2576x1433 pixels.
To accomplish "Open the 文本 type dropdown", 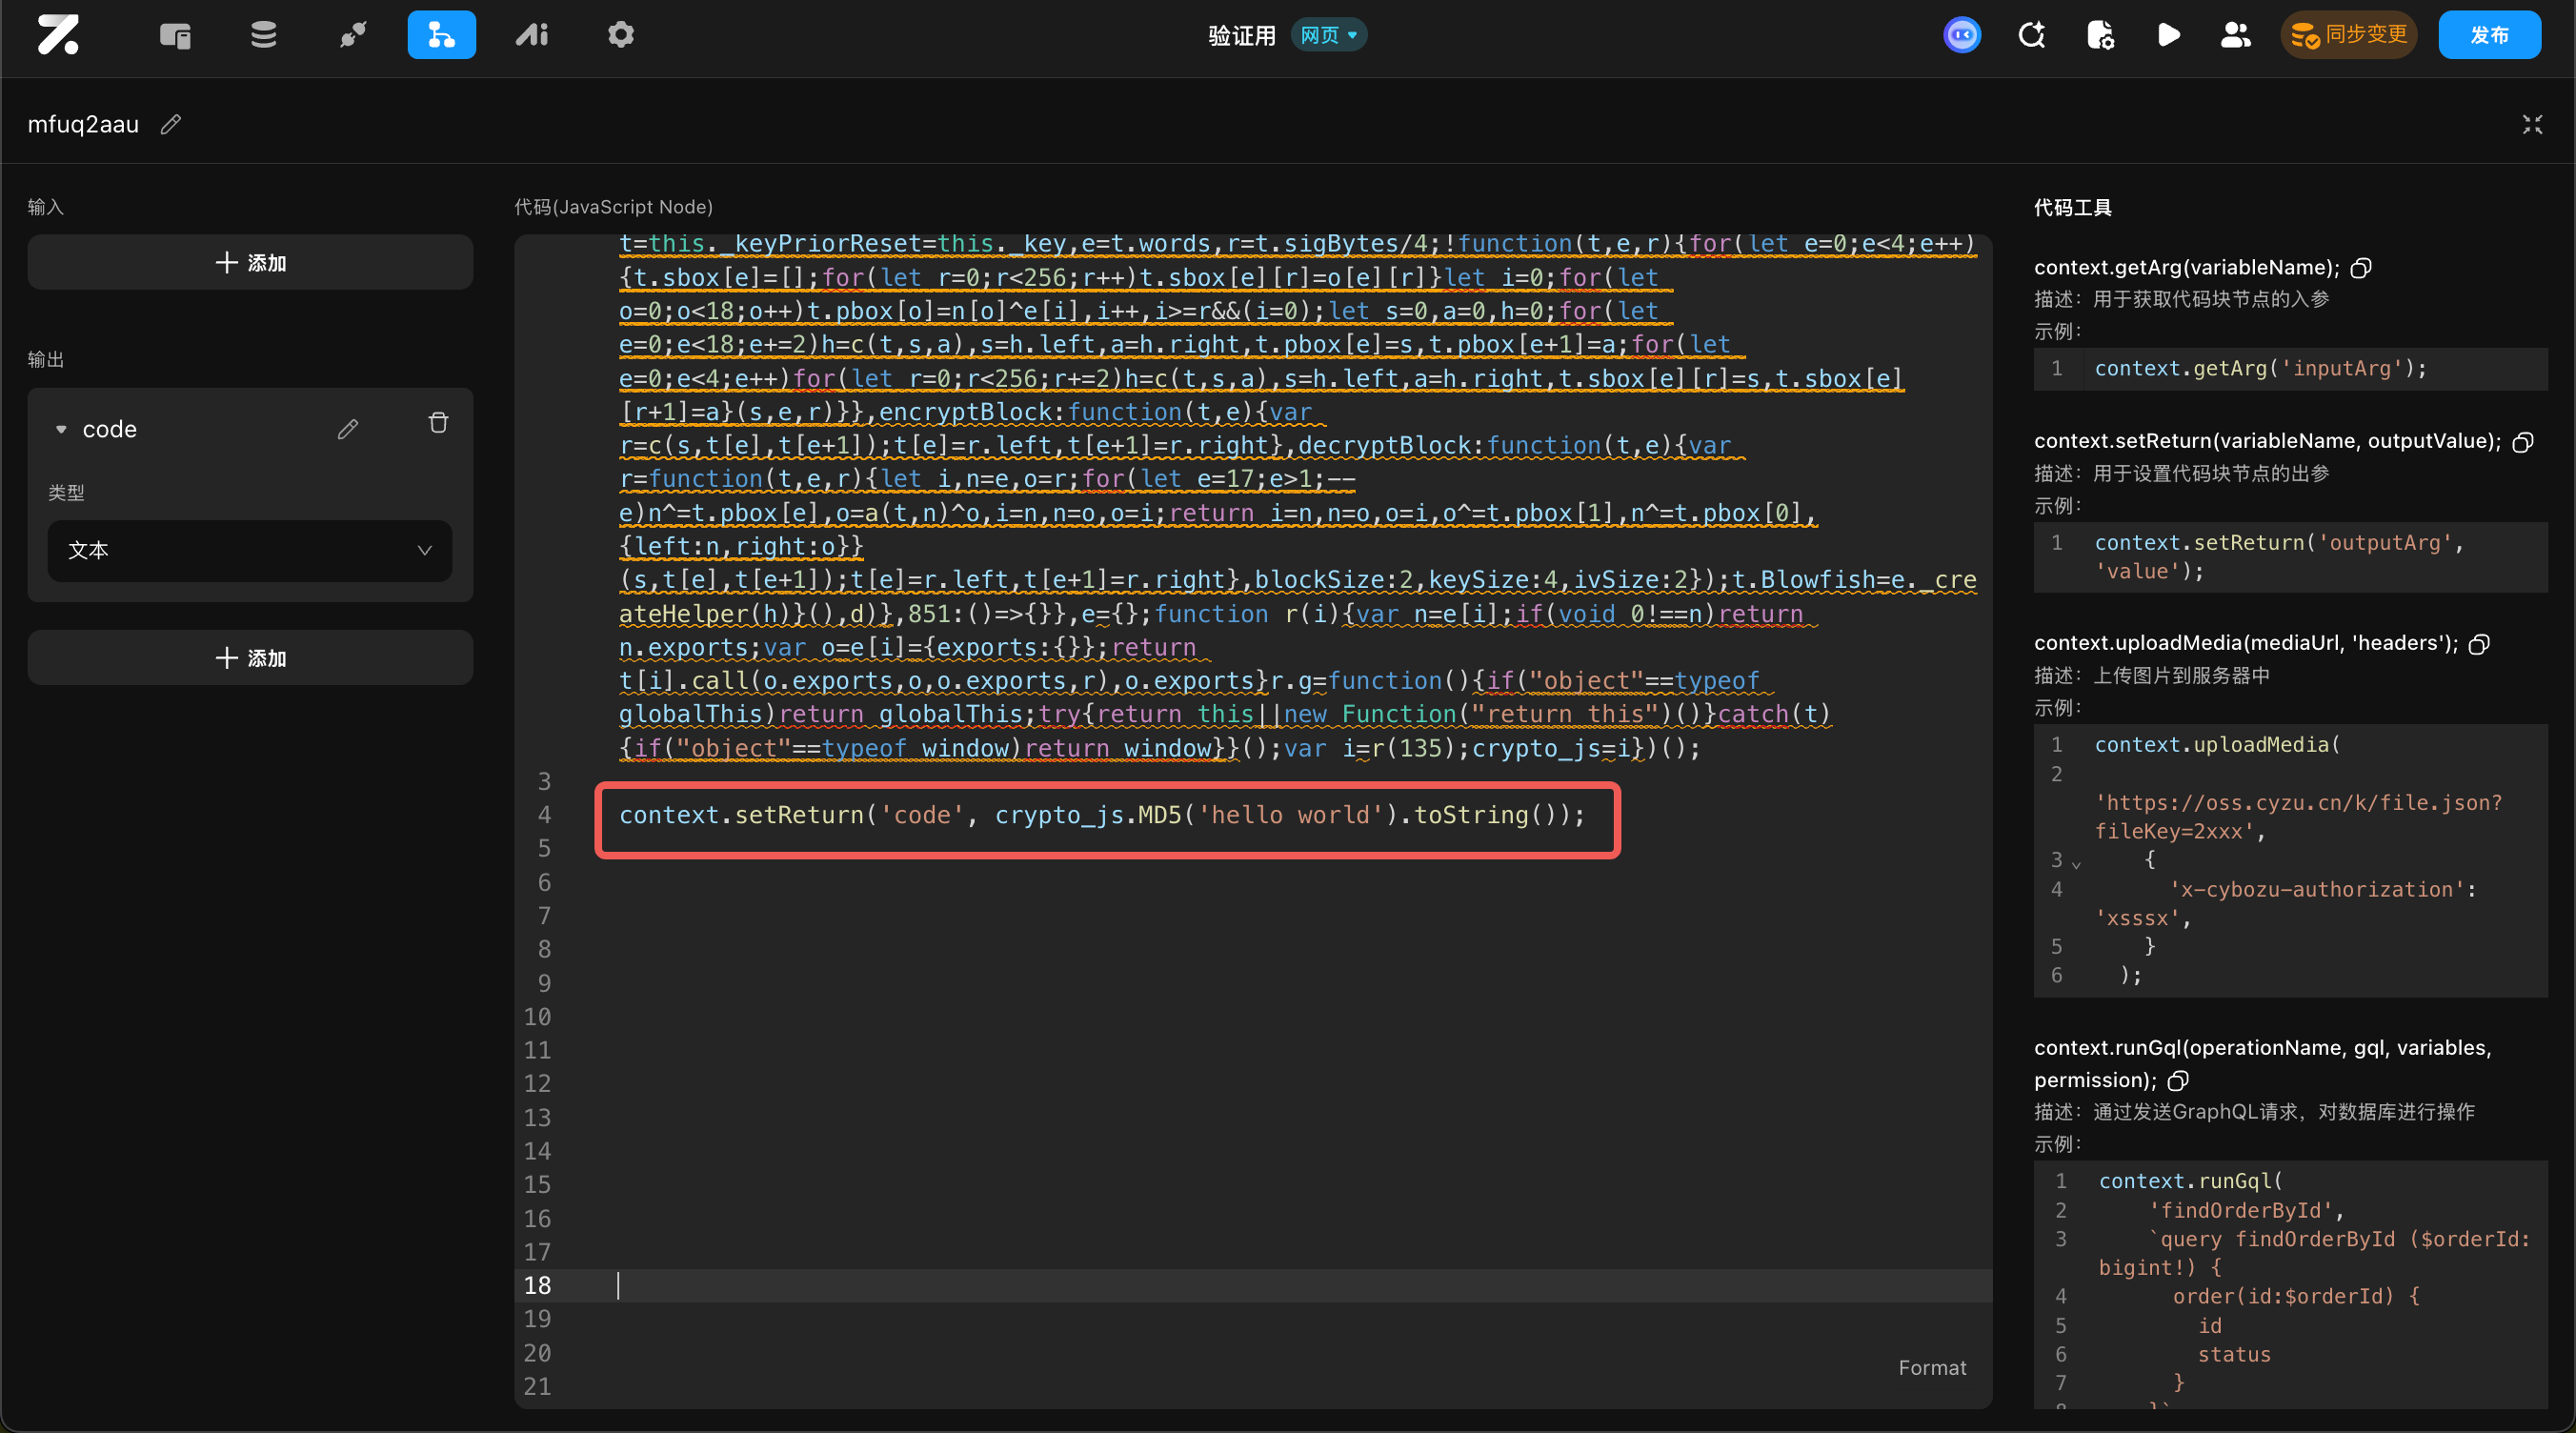I will tap(249, 550).
